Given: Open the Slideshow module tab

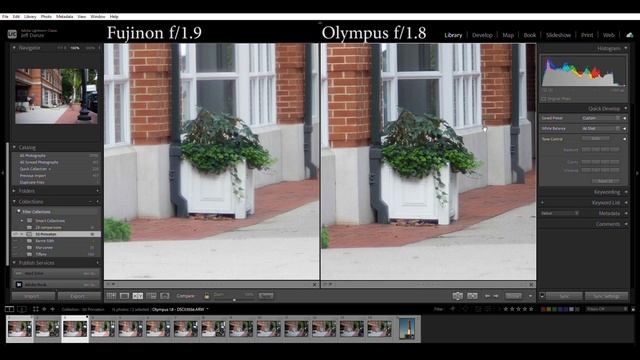Looking at the screenshot, I should (x=558, y=35).
